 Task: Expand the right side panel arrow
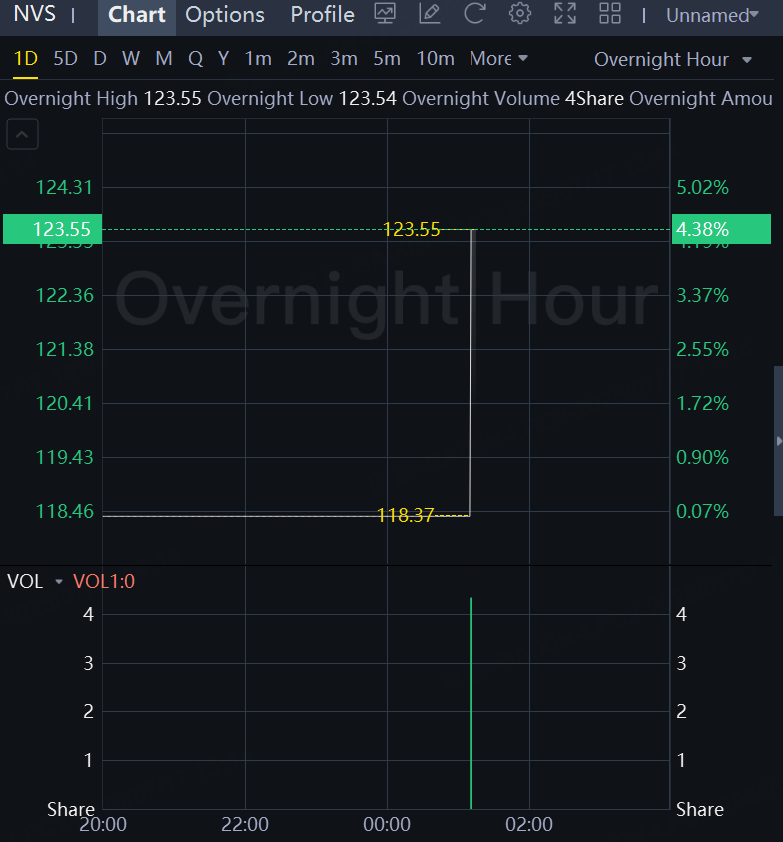click(x=778, y=440)
